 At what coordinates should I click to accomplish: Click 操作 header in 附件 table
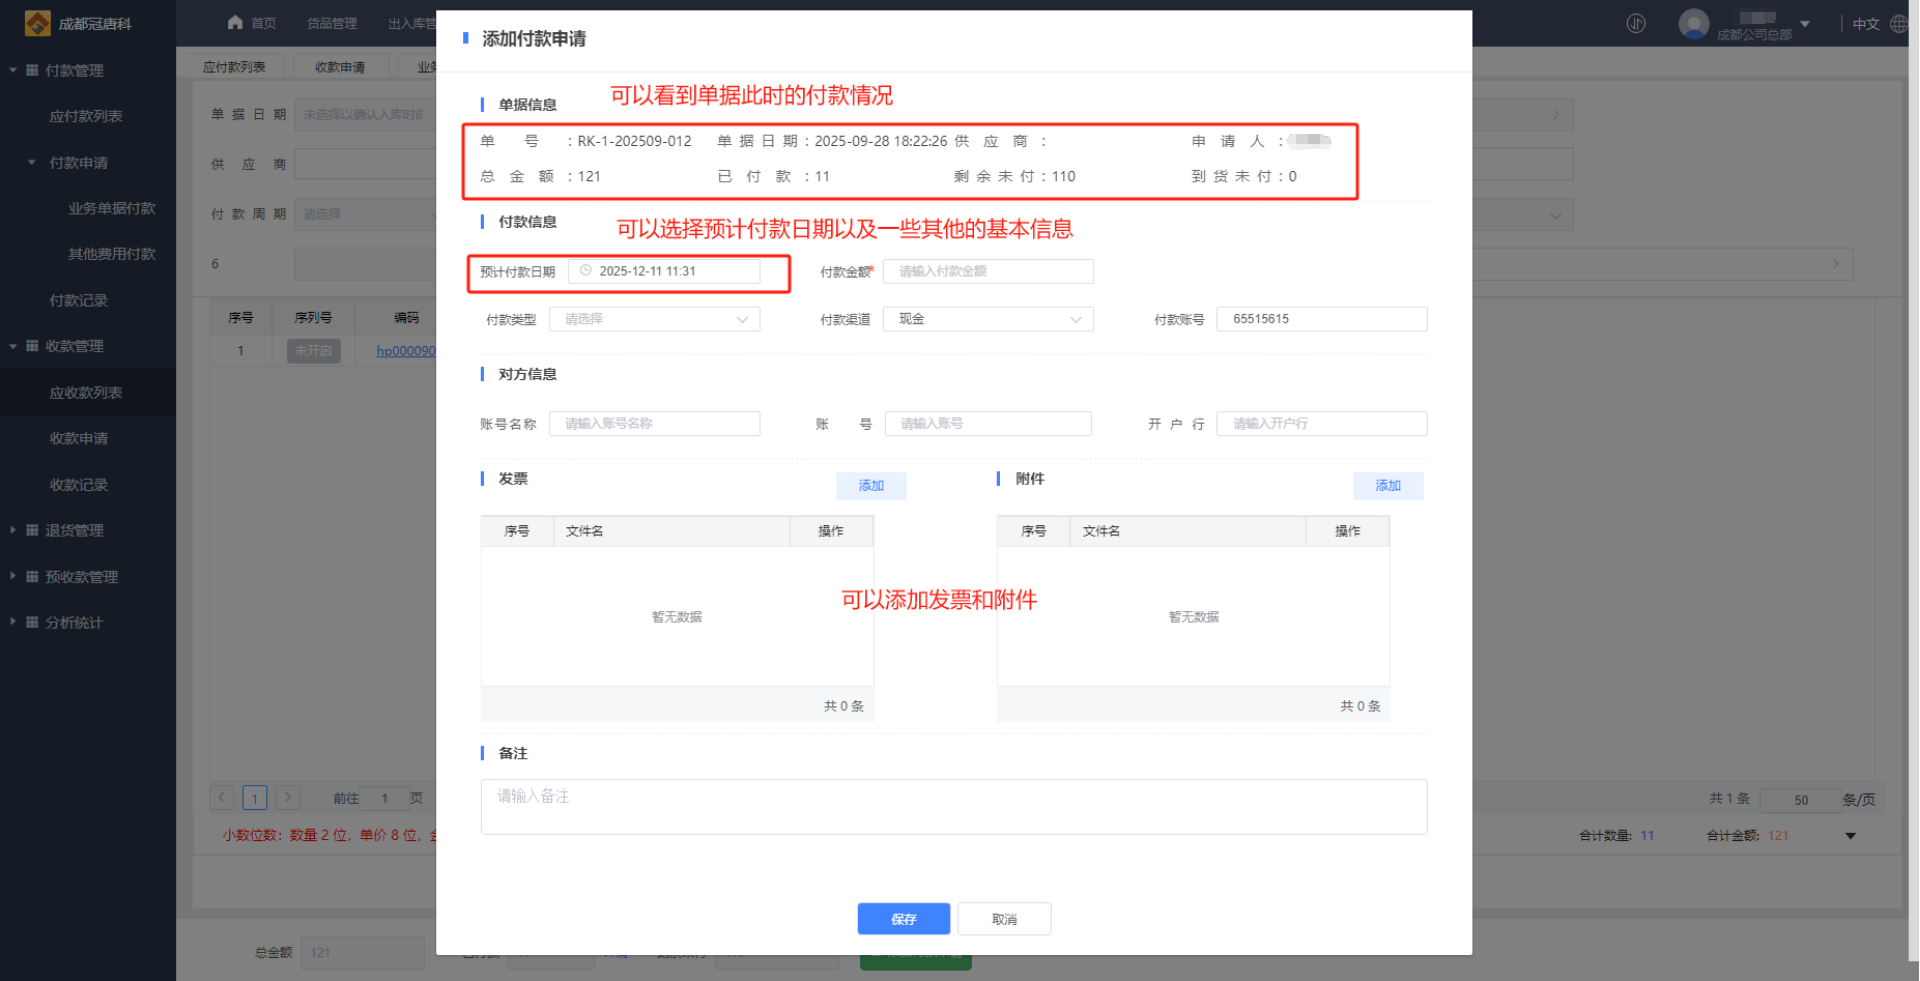point(1347,531)
